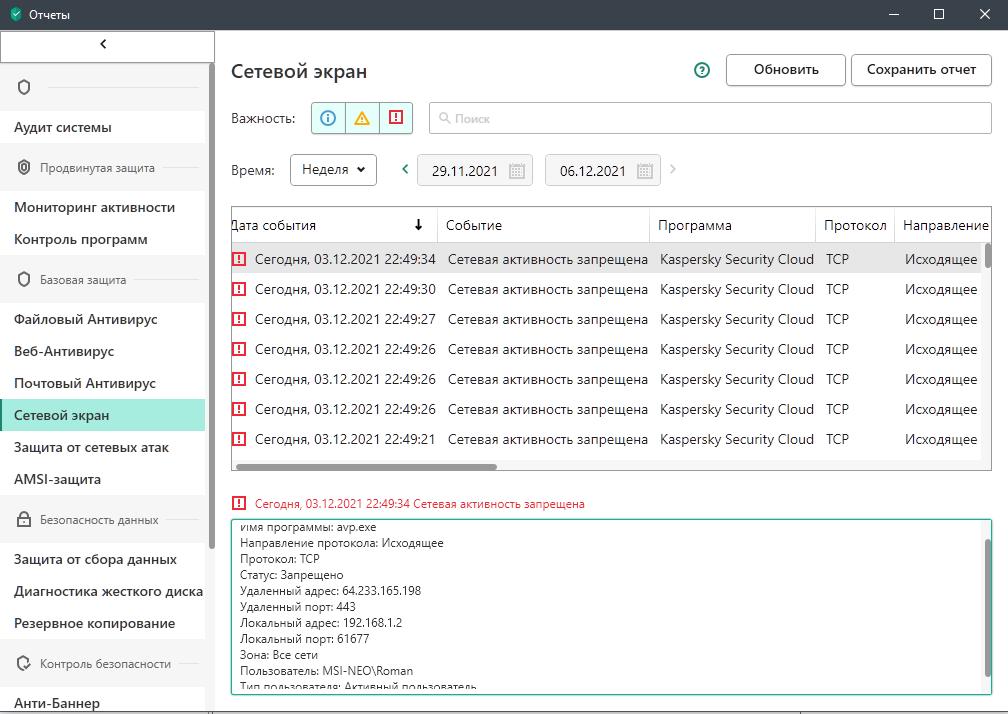
Task: Collapse sidebar using the back chevron
Action: coord(104,45)
